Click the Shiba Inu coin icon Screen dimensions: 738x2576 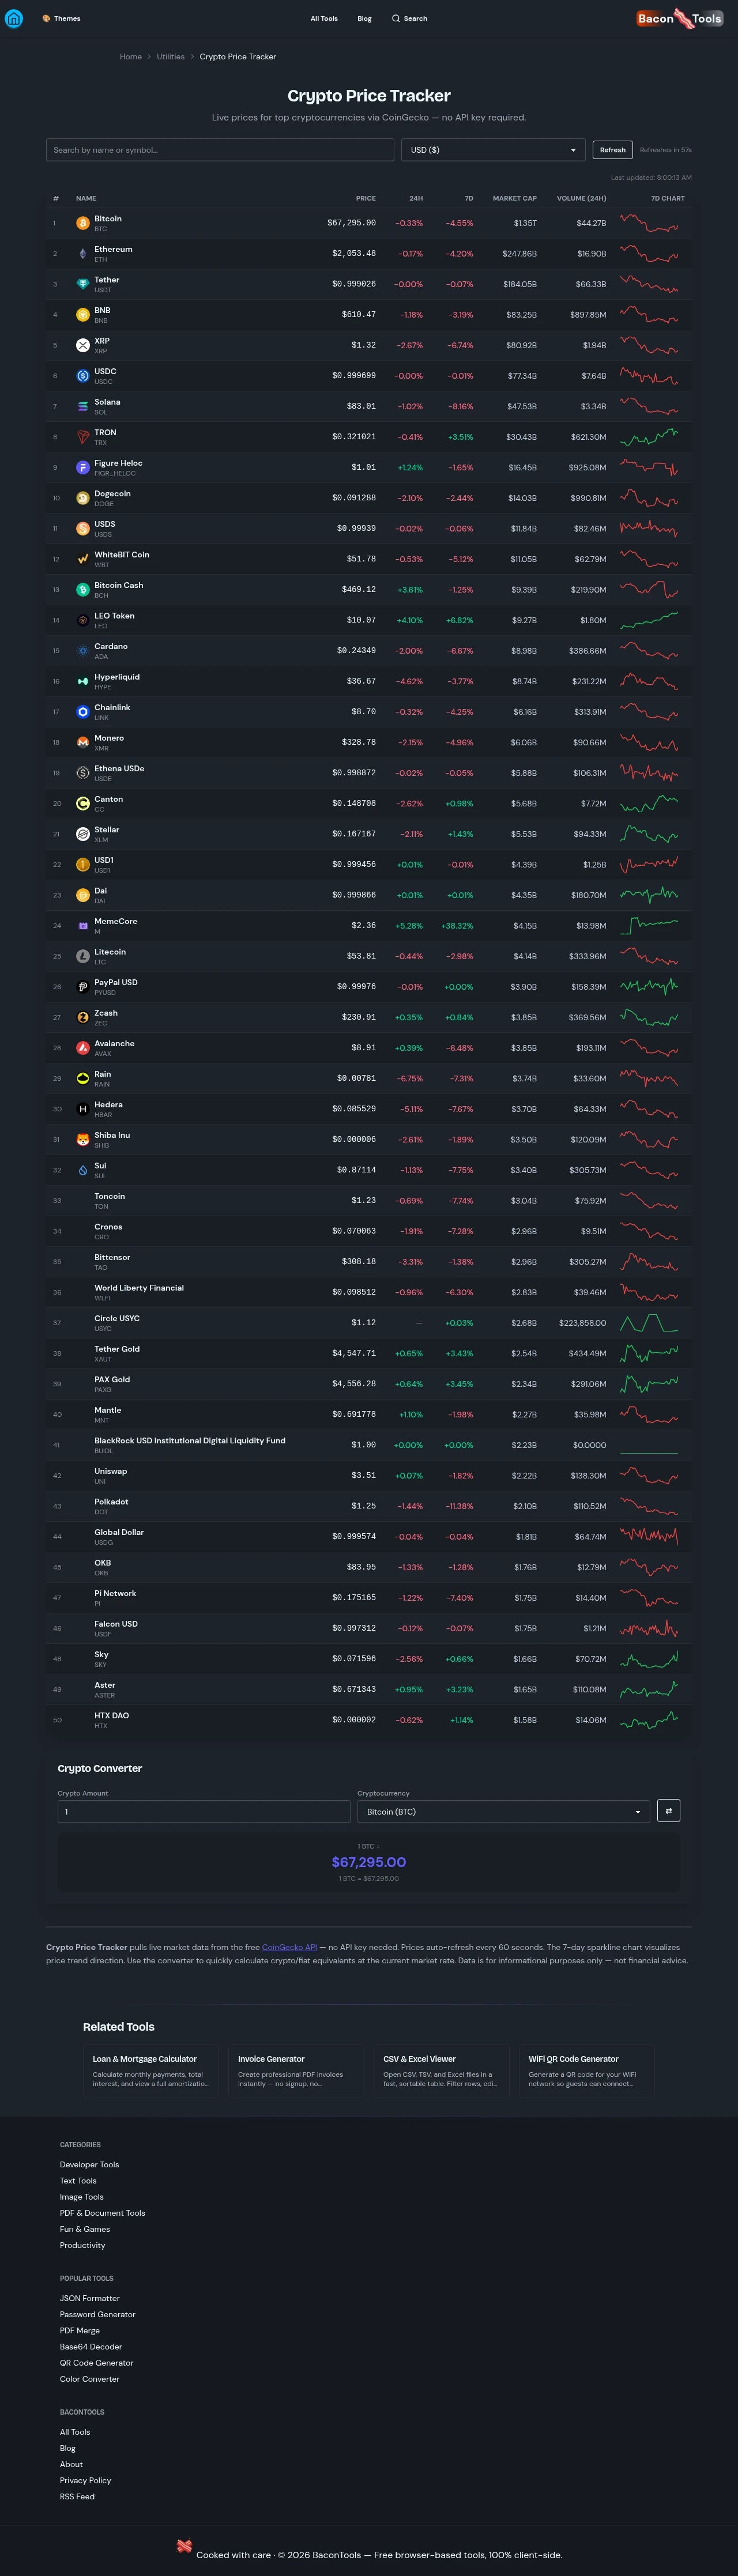(83, 1140)
